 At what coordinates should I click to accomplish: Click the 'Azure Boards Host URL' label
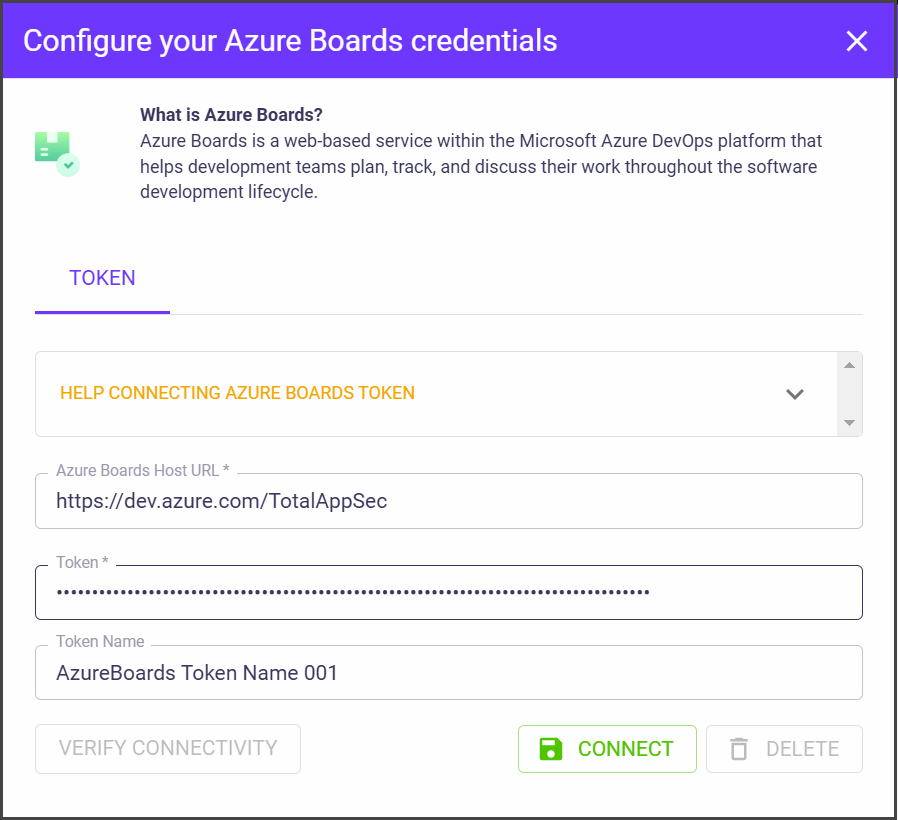pyautogui.click(x=143, y=470)
